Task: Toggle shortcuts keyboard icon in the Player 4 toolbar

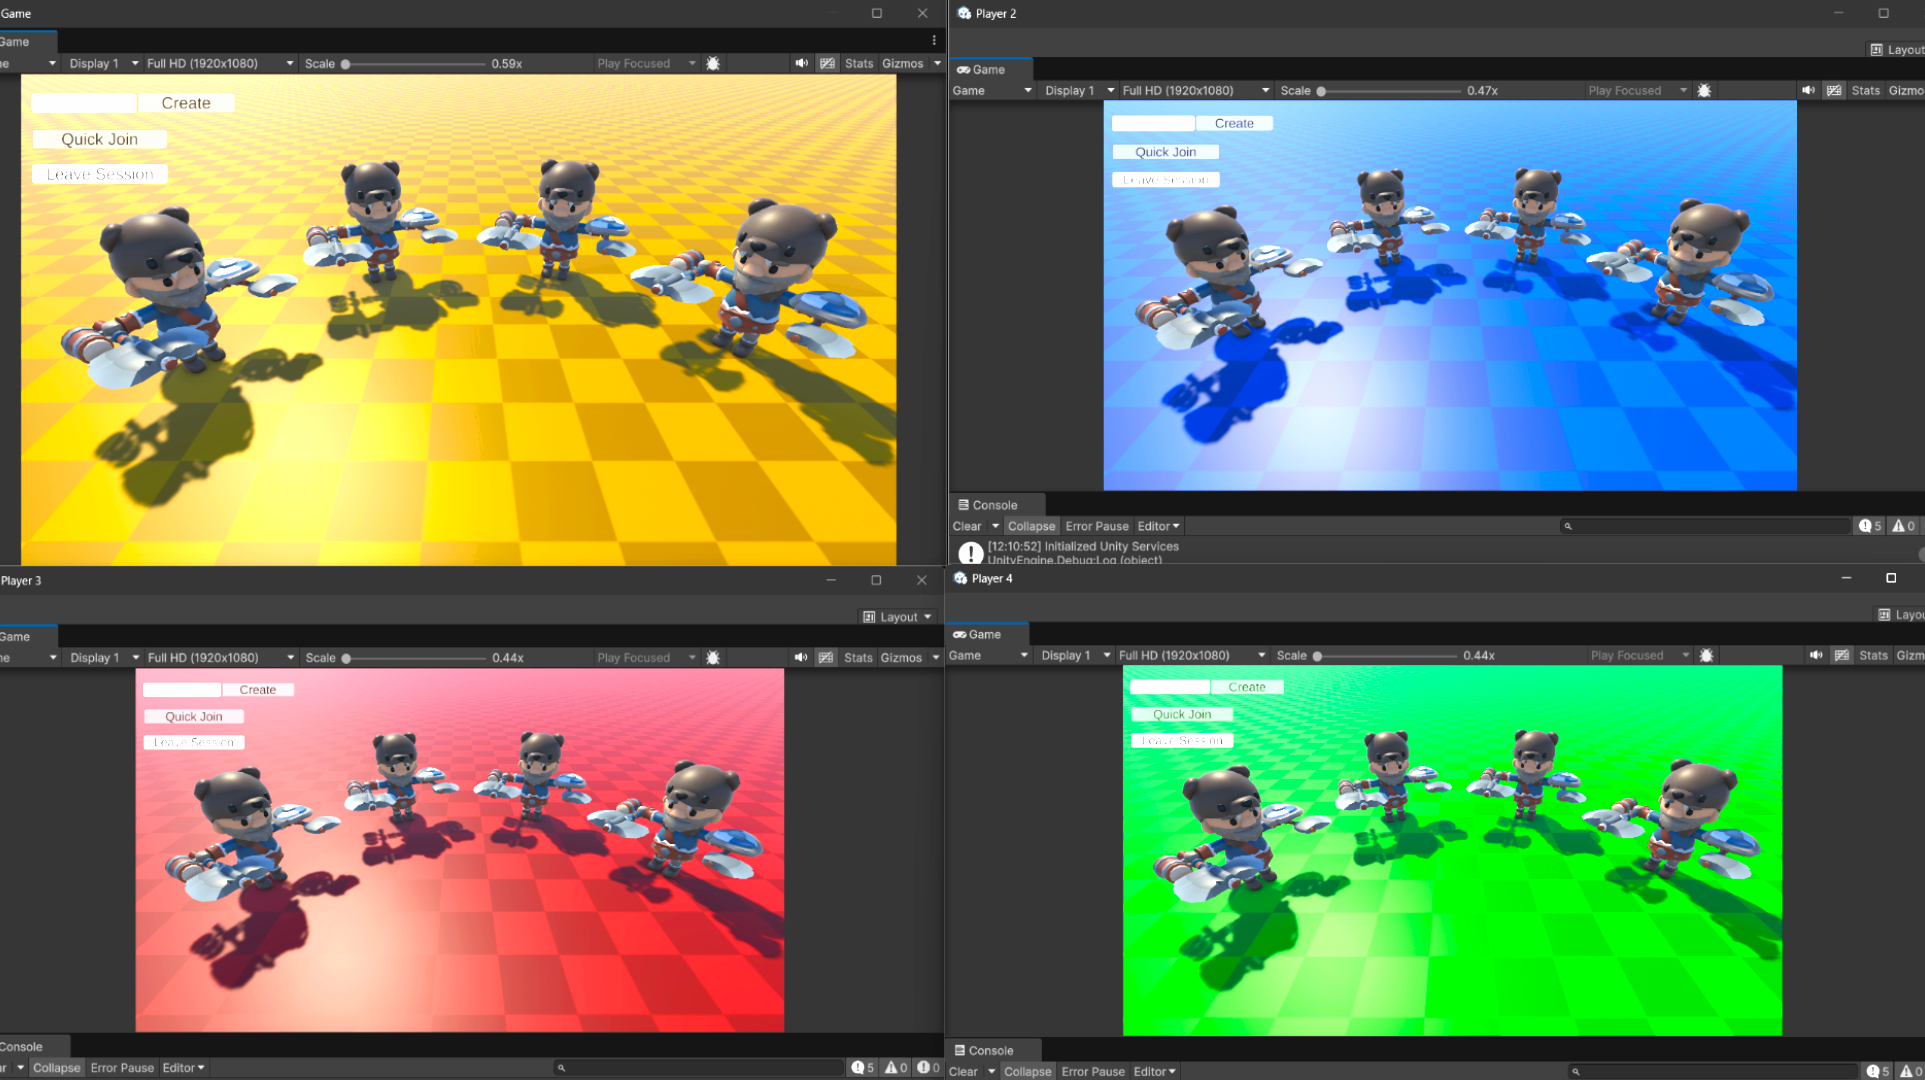Action: tap(1842, 655)
